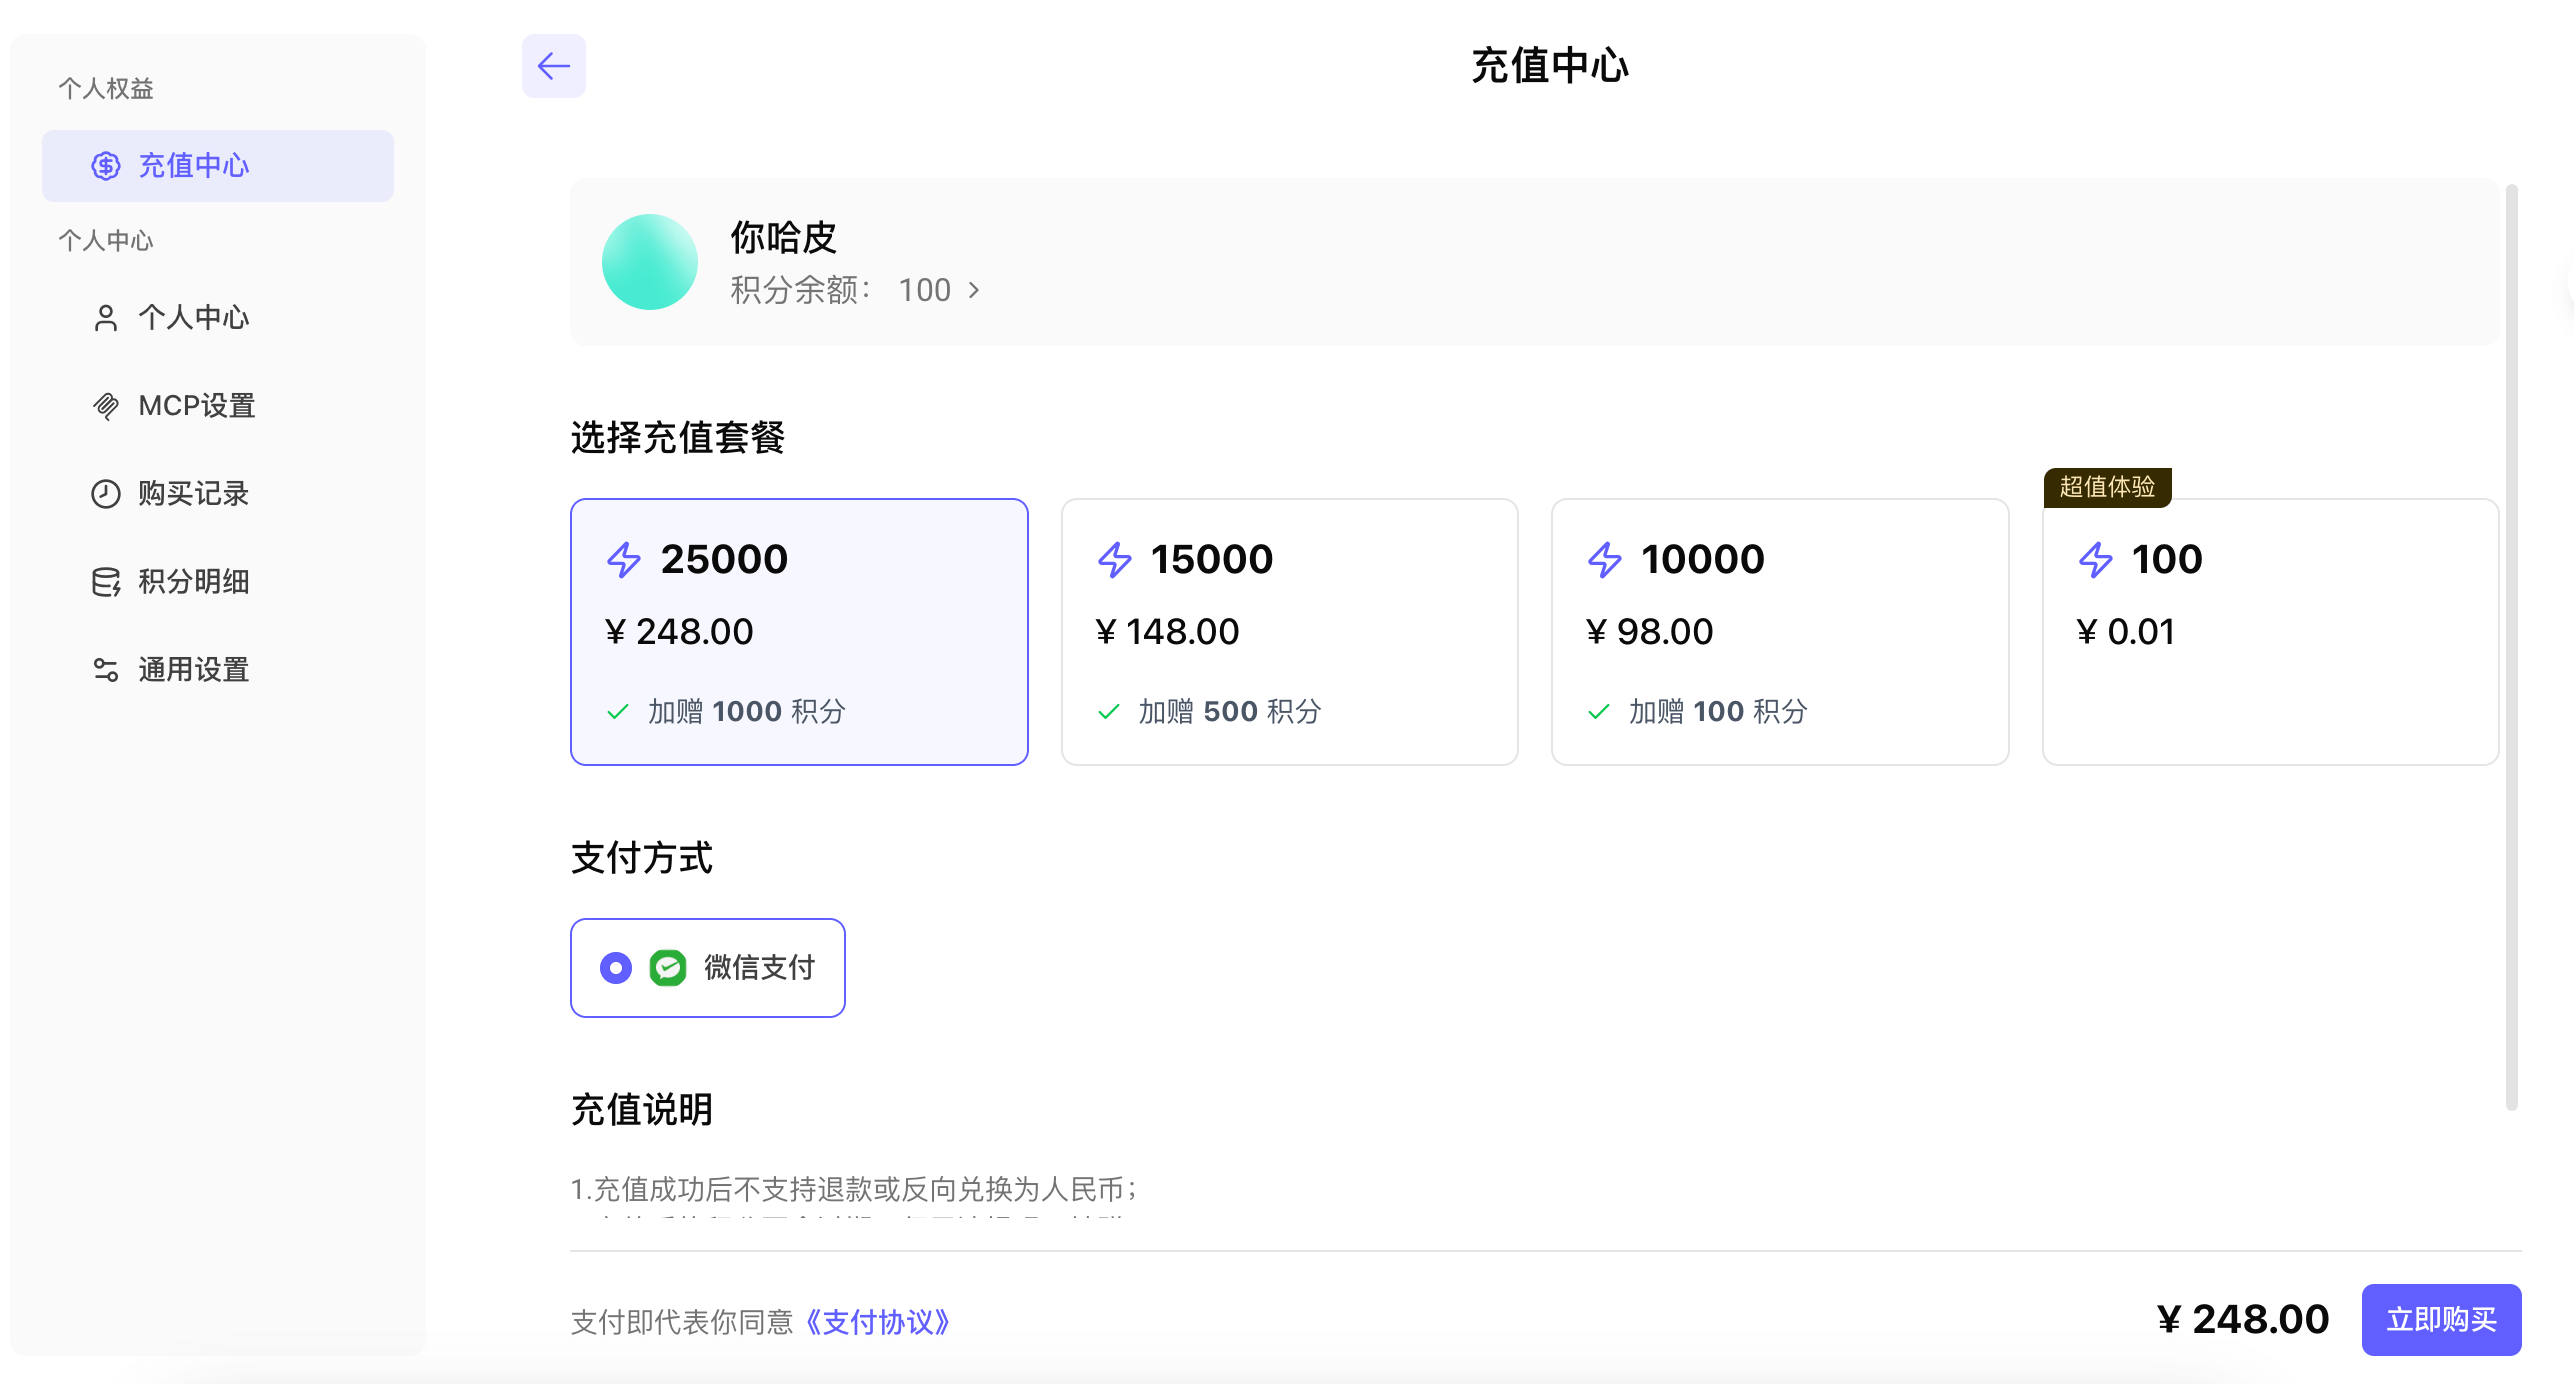Click the MCP设置 paperclip icon
The image size is (2574, 1384).
point(105,406)
